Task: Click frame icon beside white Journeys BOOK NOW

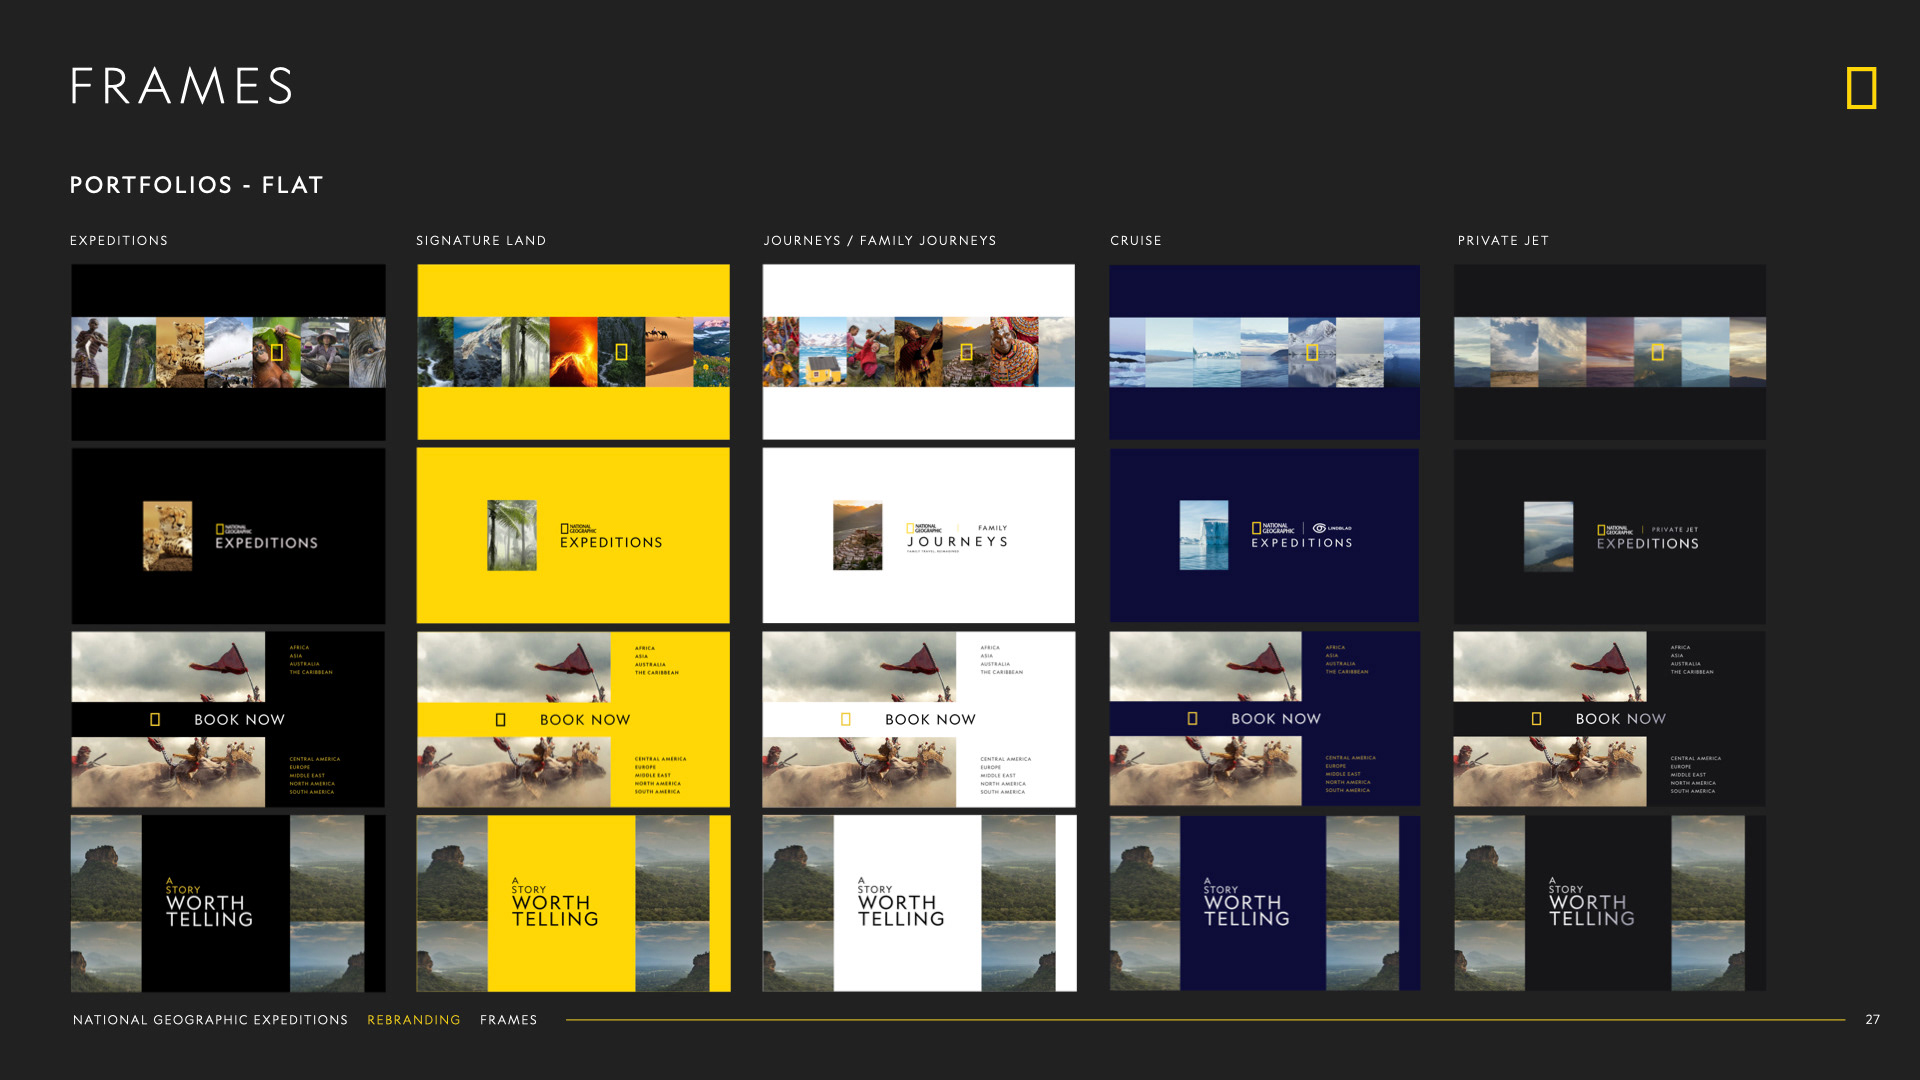Action: point(846,719)
